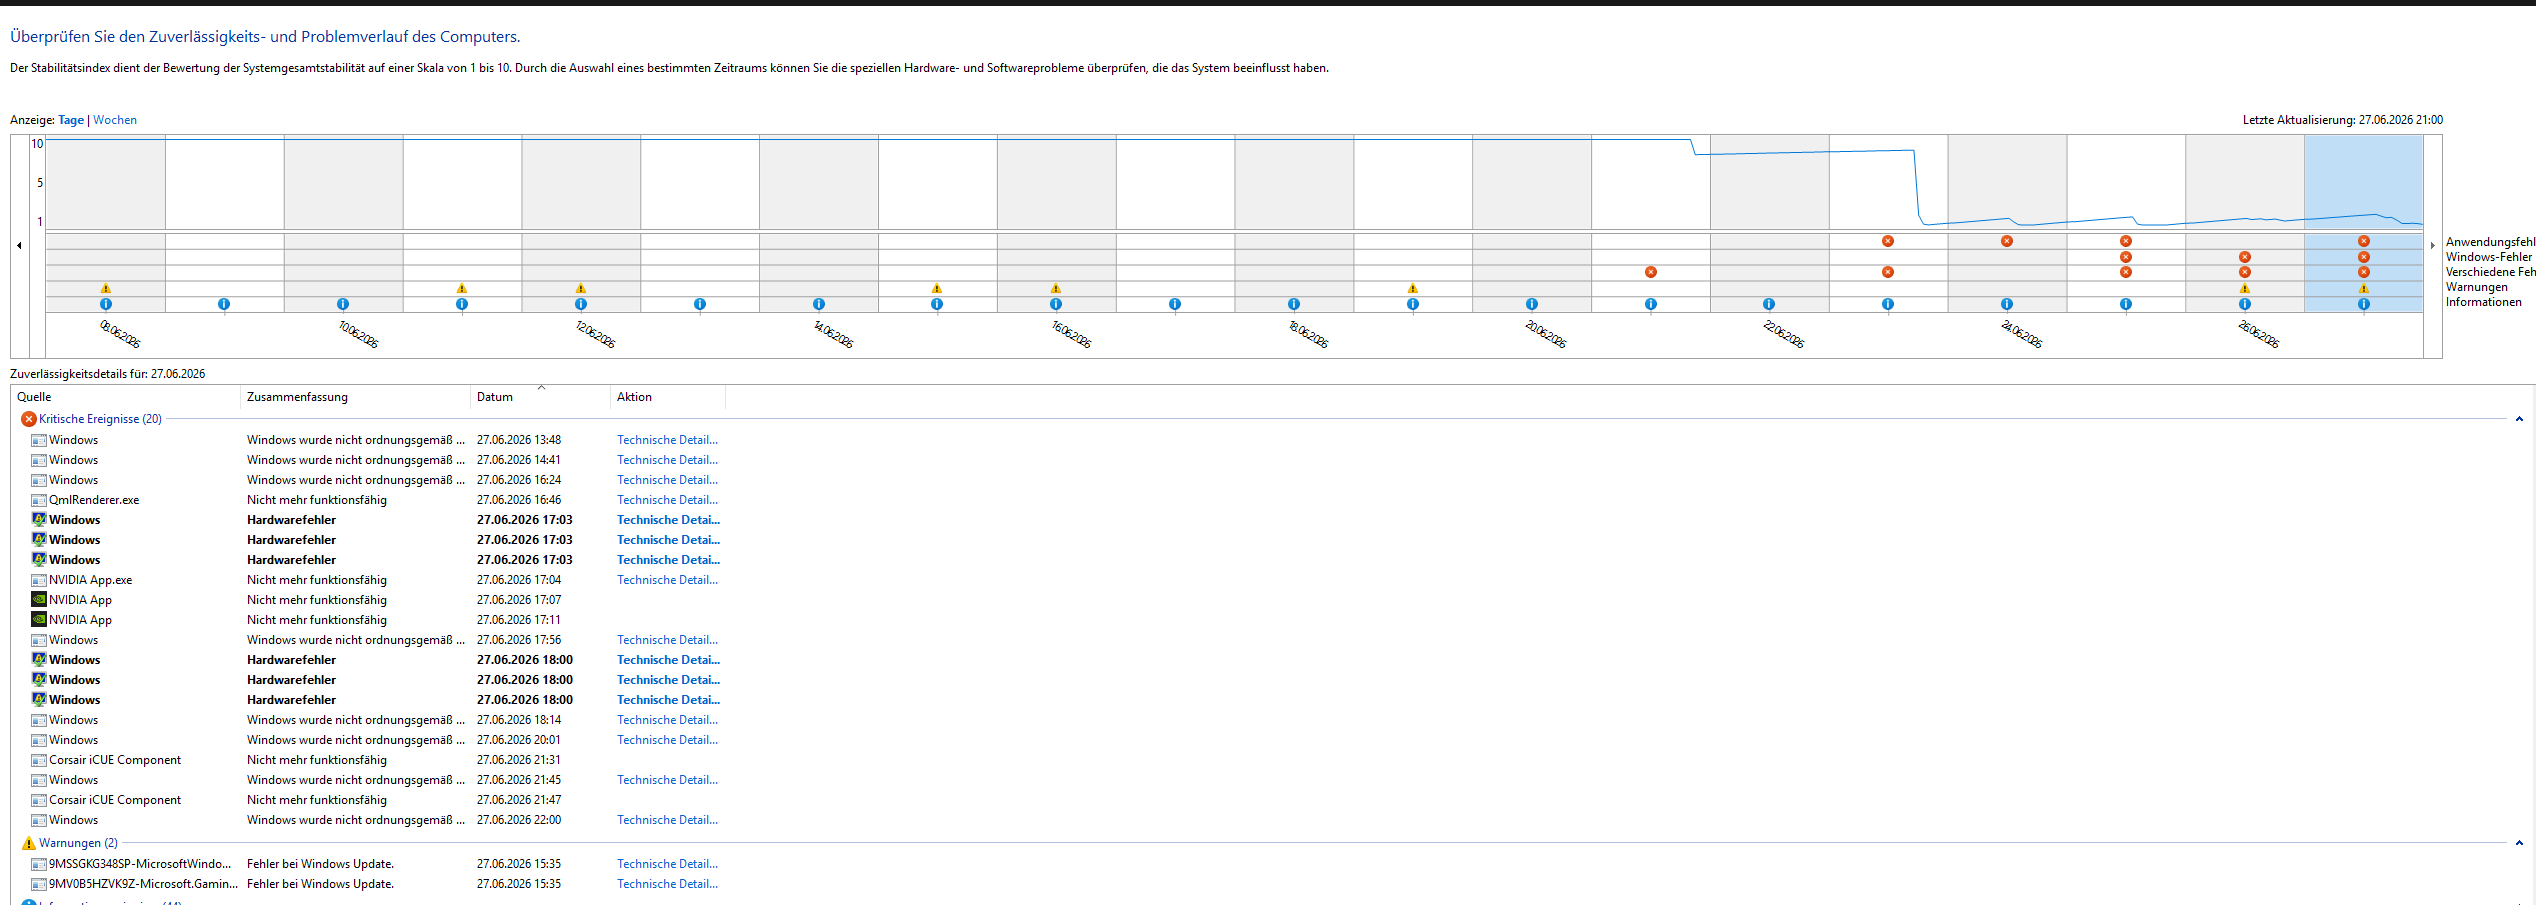
Task: Open Technische Details for Windows 17:56 event
Action: coord(667,640)
